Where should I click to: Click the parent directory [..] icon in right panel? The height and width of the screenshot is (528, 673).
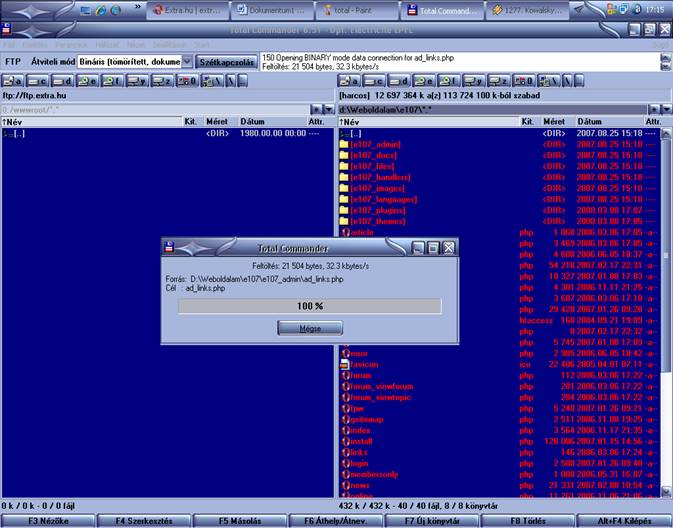coord(345,132)
